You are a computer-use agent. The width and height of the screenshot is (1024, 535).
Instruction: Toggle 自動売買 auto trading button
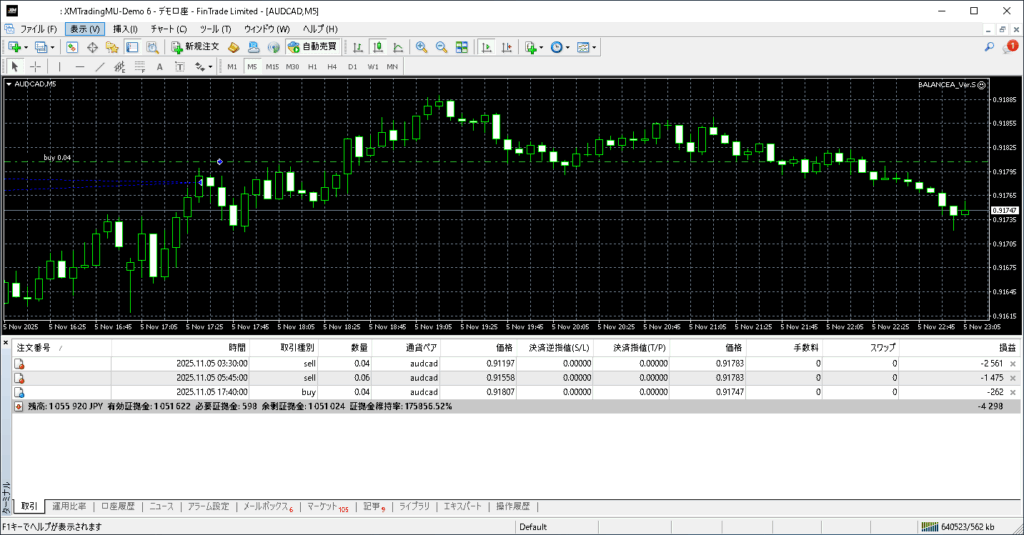tap(312, 47)
